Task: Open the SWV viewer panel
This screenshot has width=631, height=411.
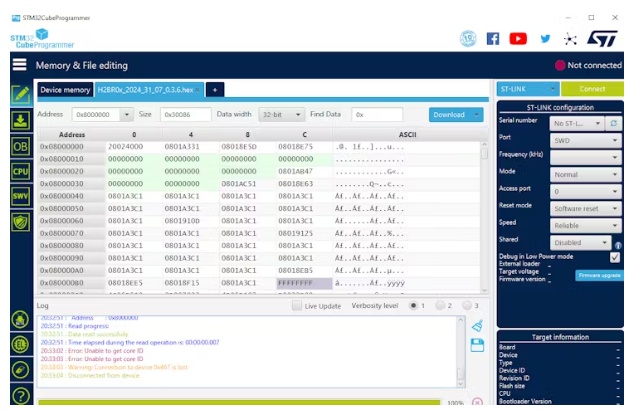Action: pyautogui.click(x=20, y=196)
